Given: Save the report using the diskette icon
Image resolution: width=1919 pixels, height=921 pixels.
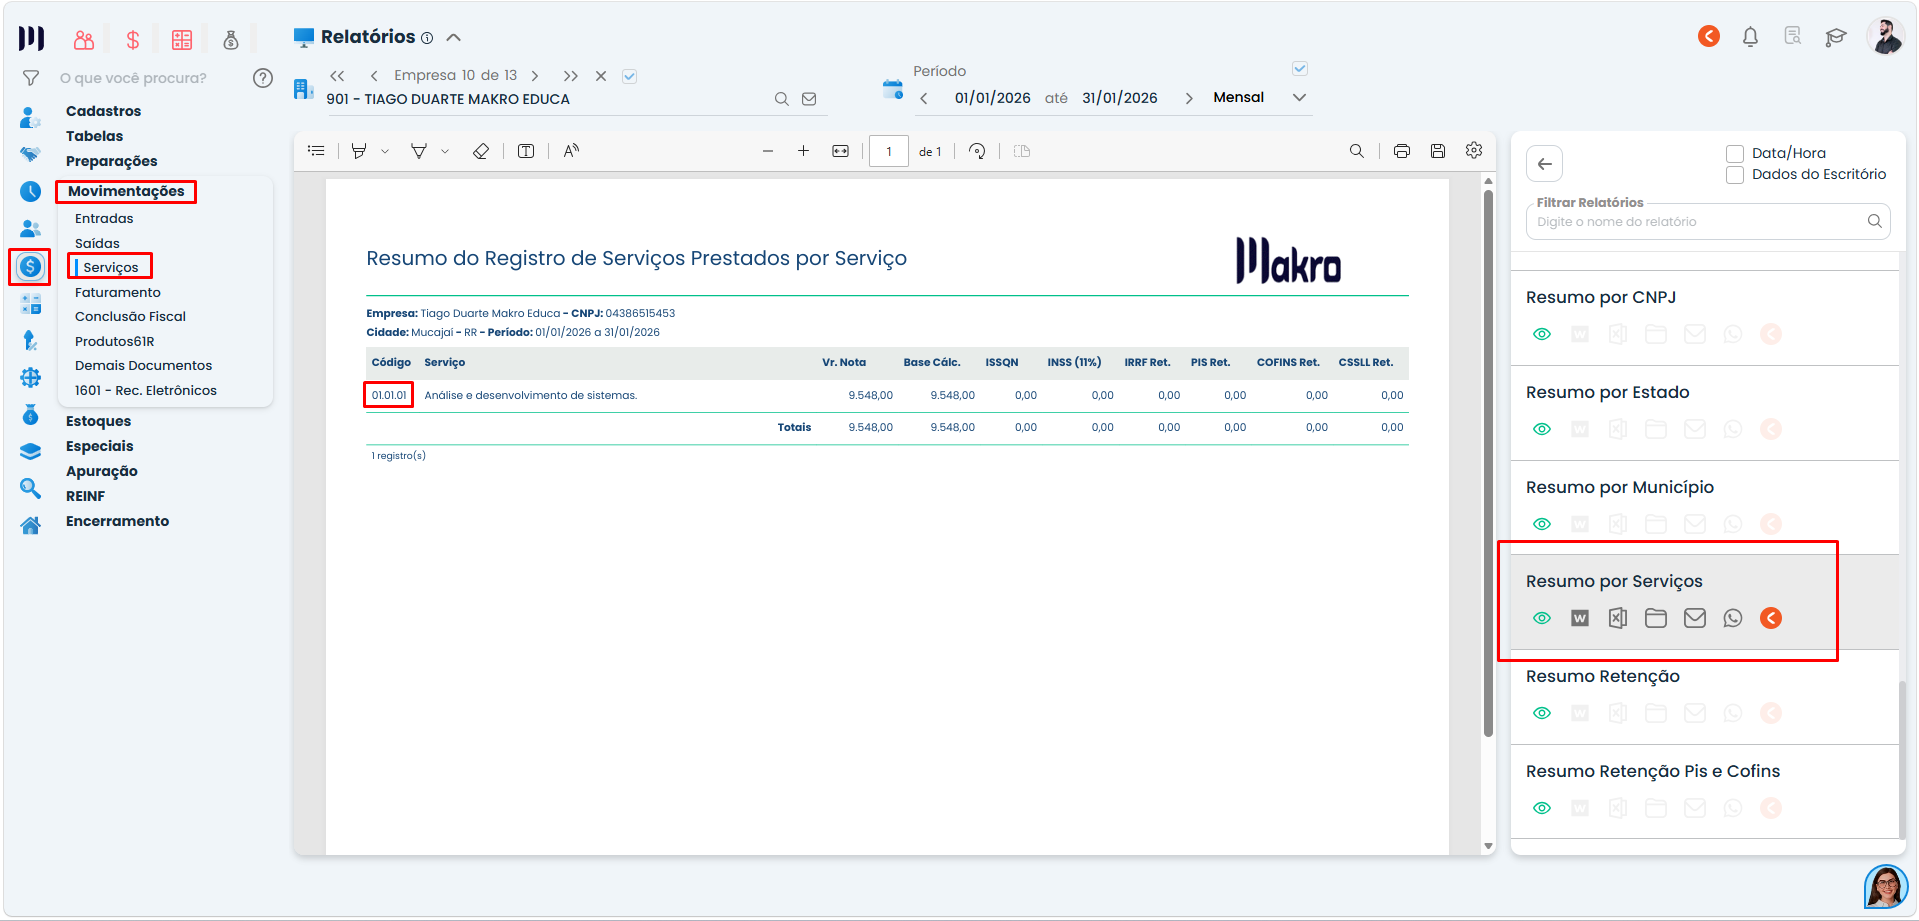Looking at the screenshot, I should pyautogui.click(x=1438, y=151).
